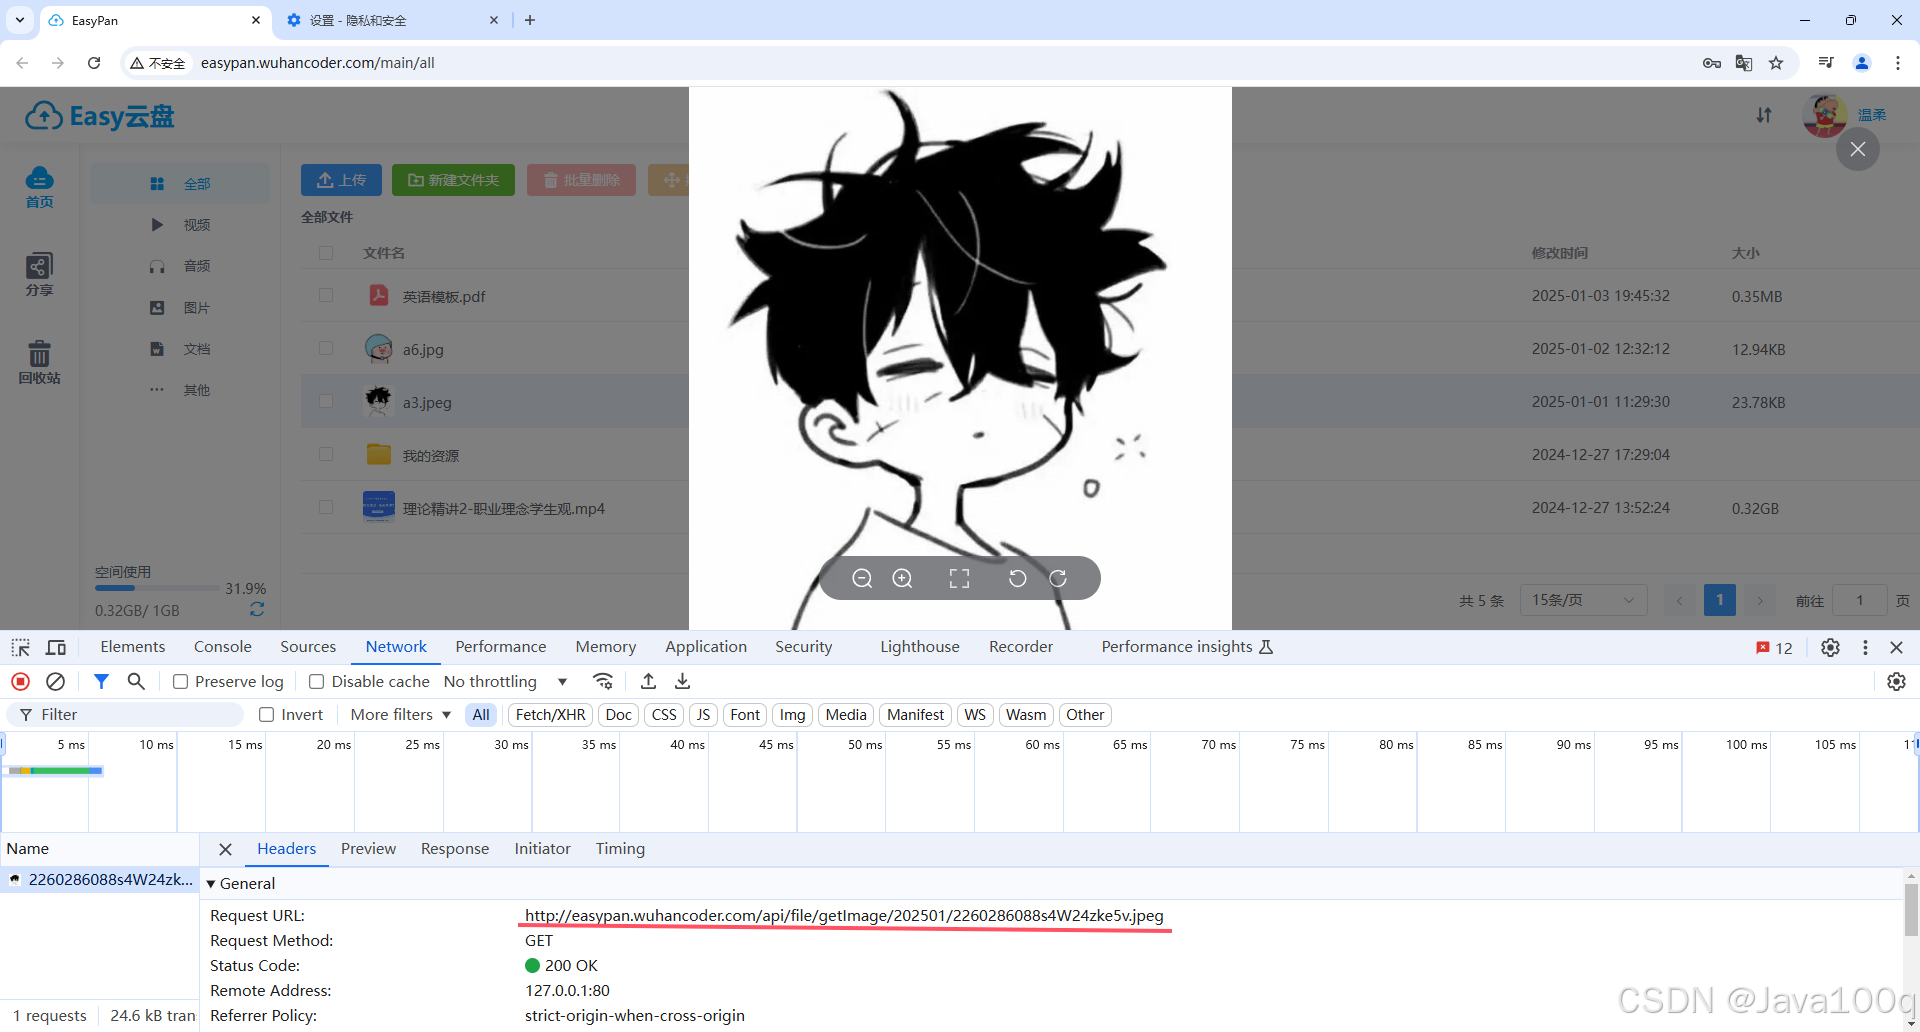1920x1032 pixels.
Task: Open network search magnifier icon
Action: click(136, 681)
